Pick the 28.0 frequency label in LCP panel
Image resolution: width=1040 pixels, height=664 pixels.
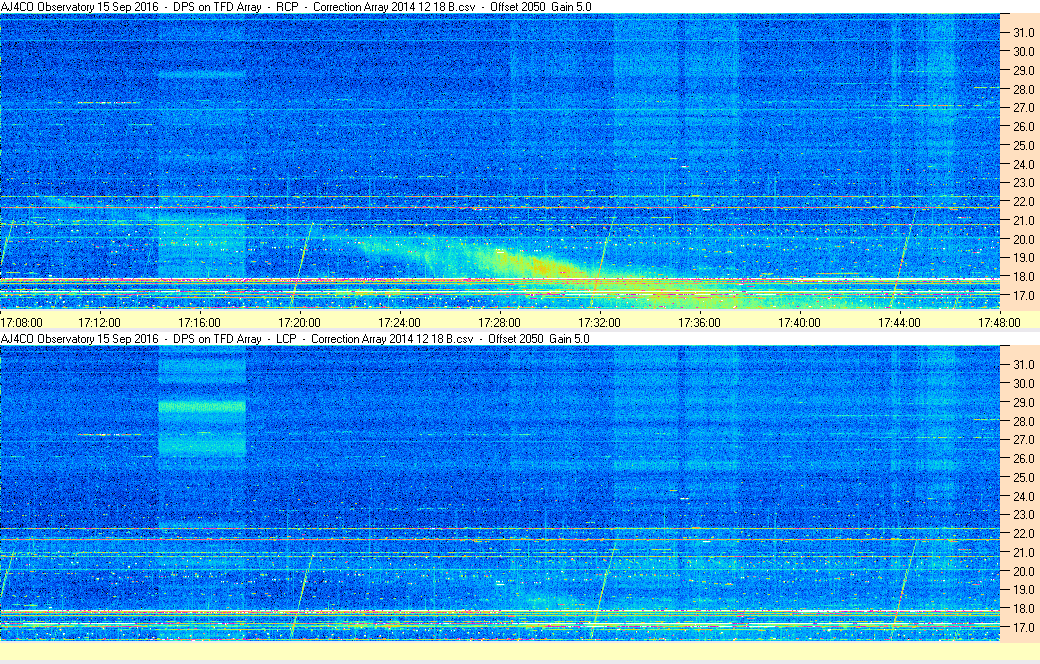tap(1023, 421)
